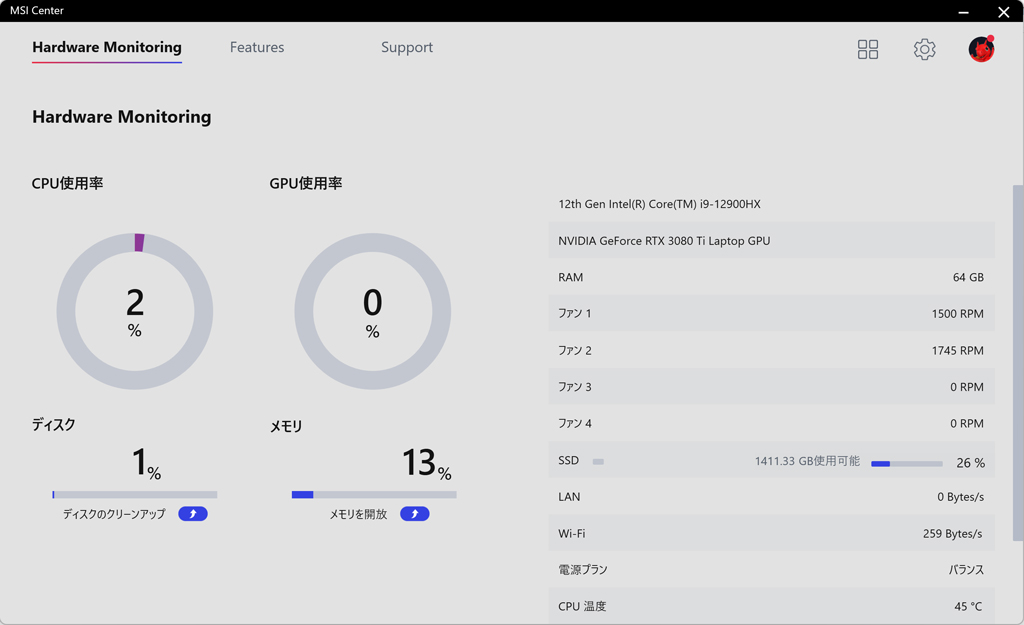Click the 'MSI Center' window title
Image resolution: width=1024 pixels, height=625 pixels.
[x=37, y=10]
